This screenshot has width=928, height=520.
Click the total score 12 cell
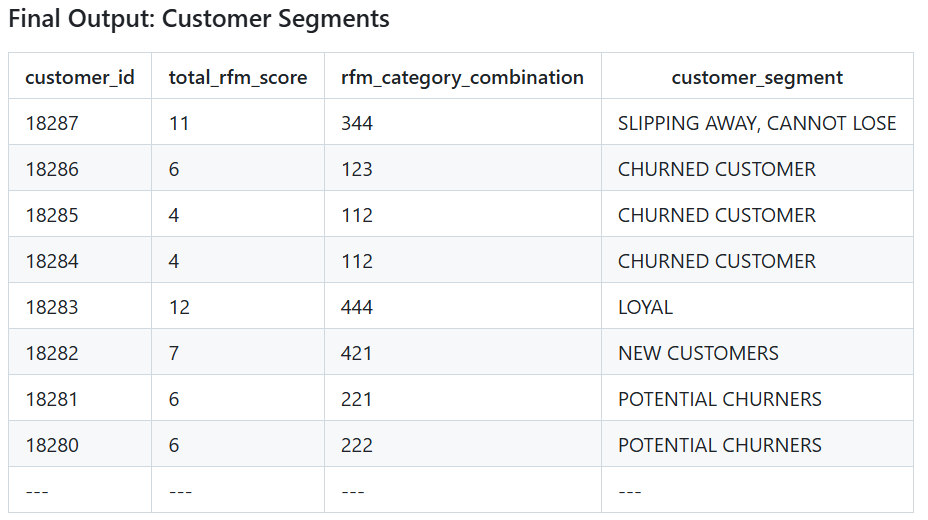[x=179, y=307]
